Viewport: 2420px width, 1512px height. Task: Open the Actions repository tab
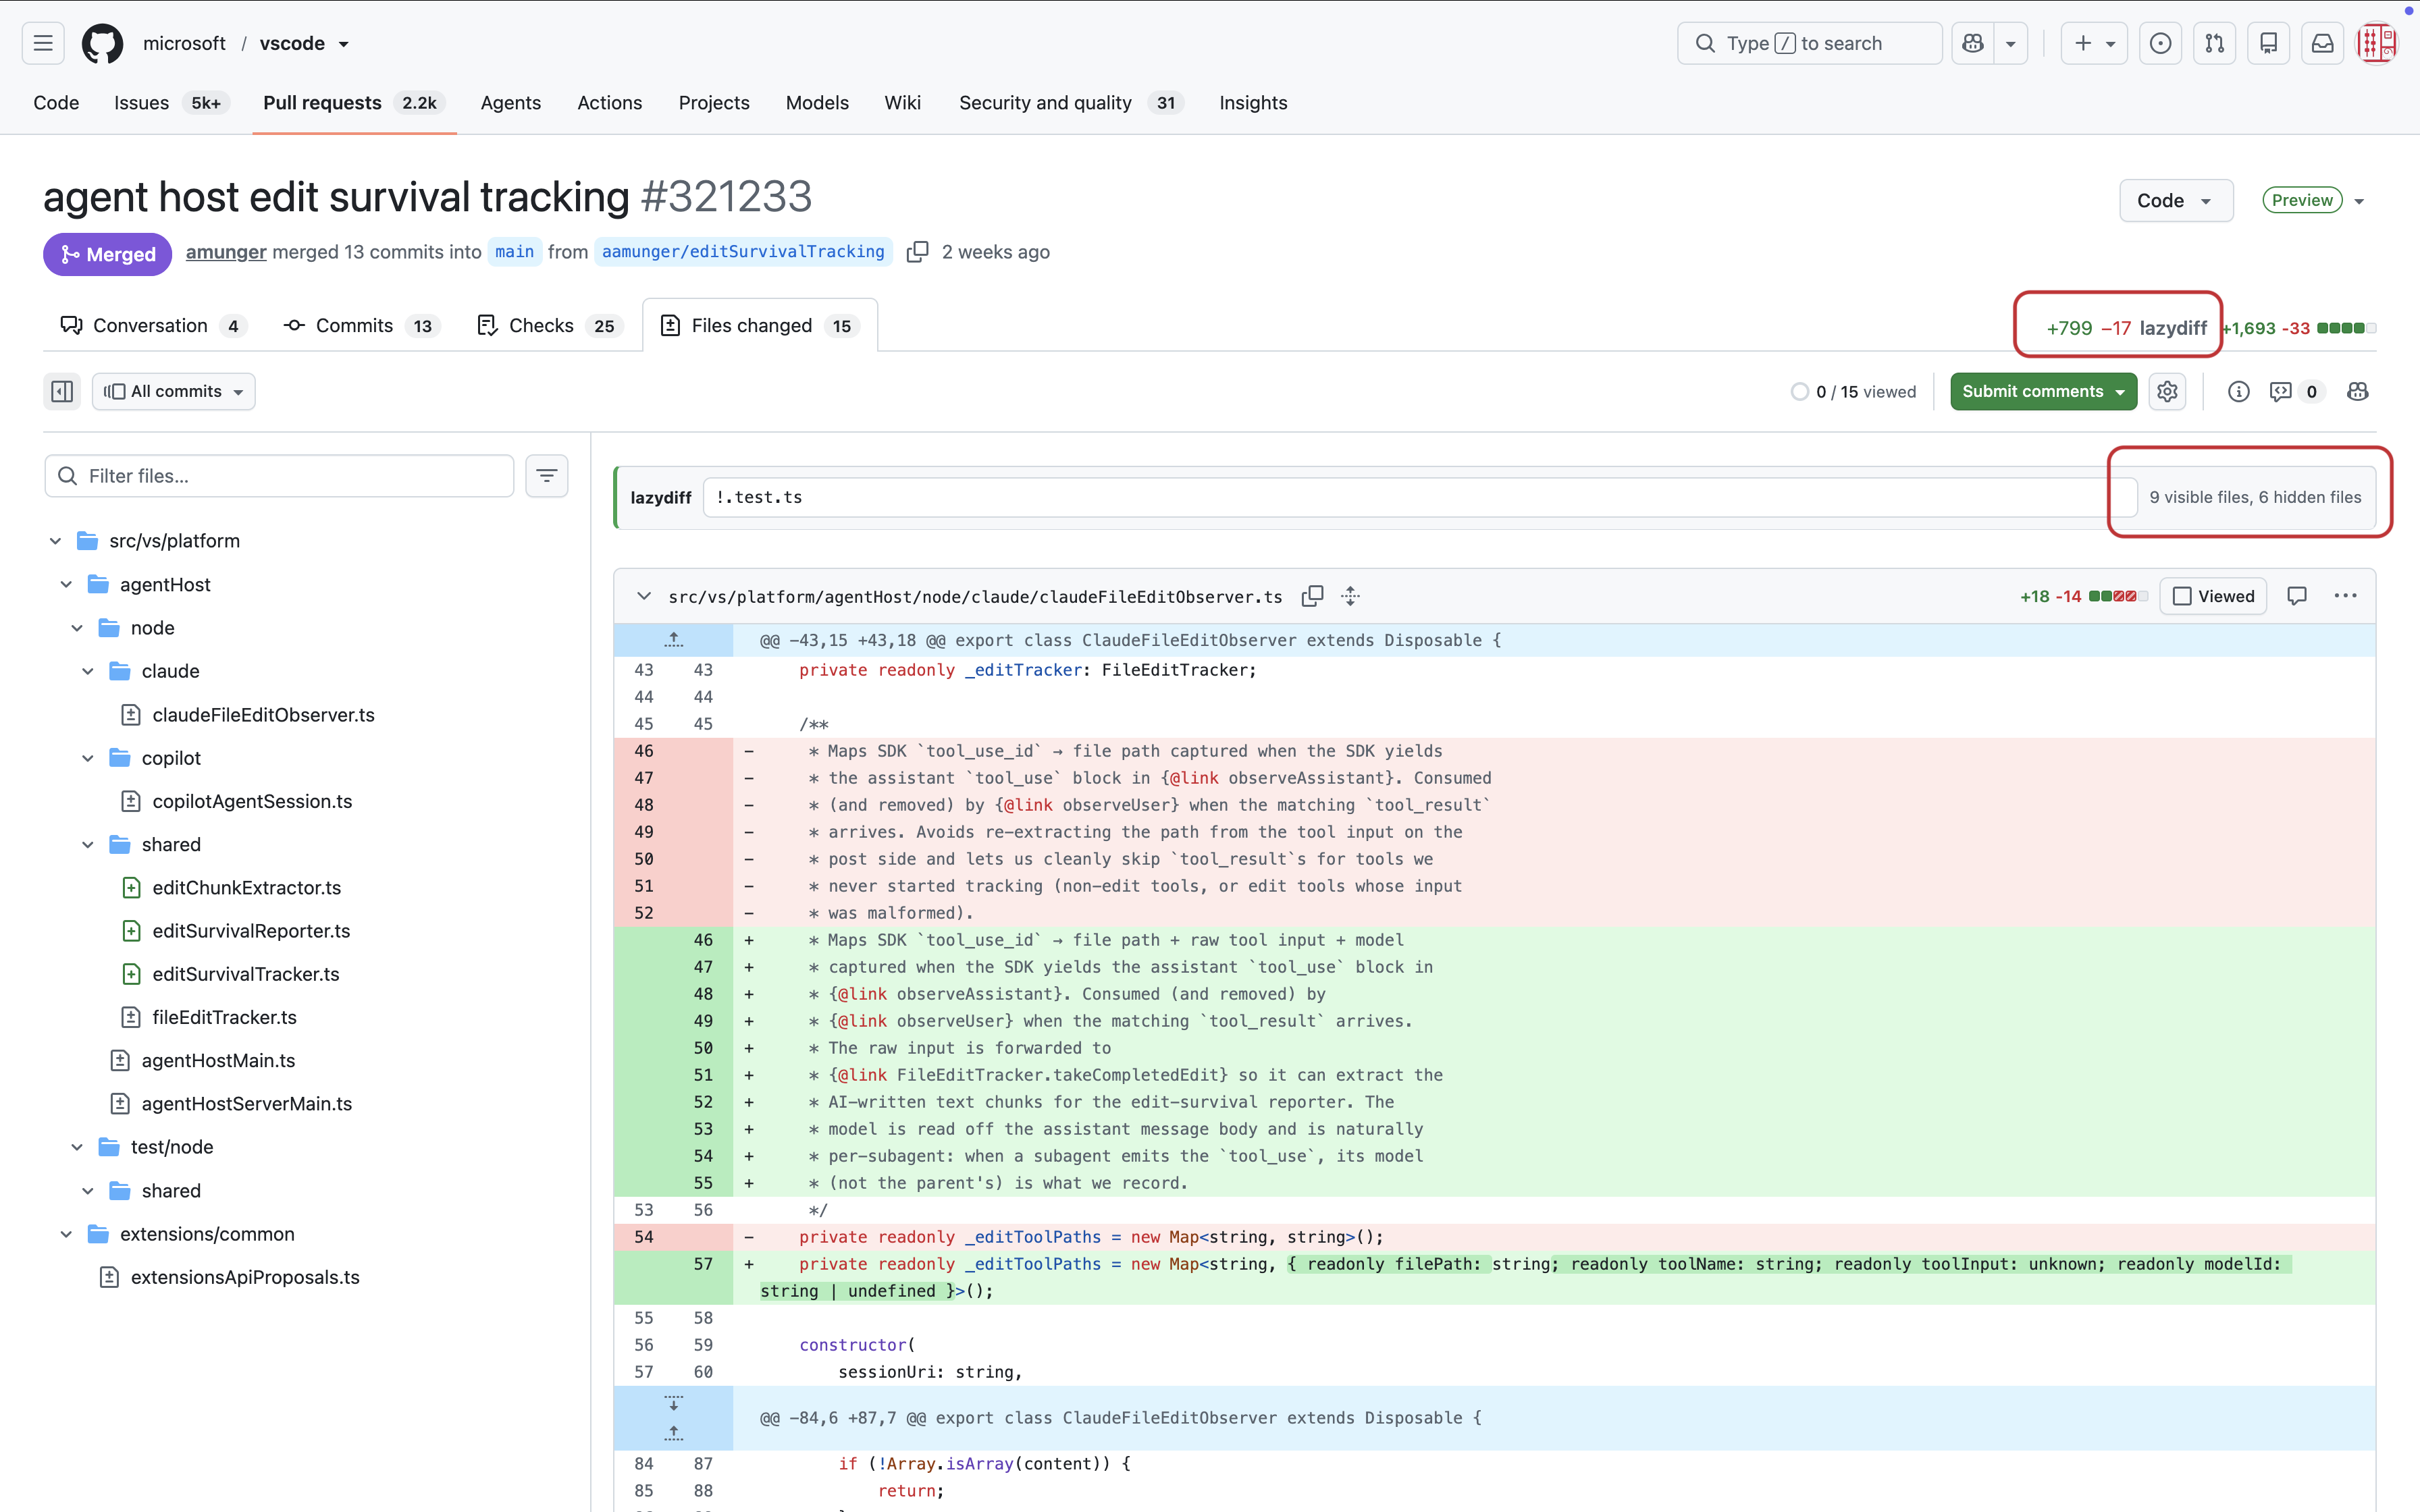pos(609,102)
